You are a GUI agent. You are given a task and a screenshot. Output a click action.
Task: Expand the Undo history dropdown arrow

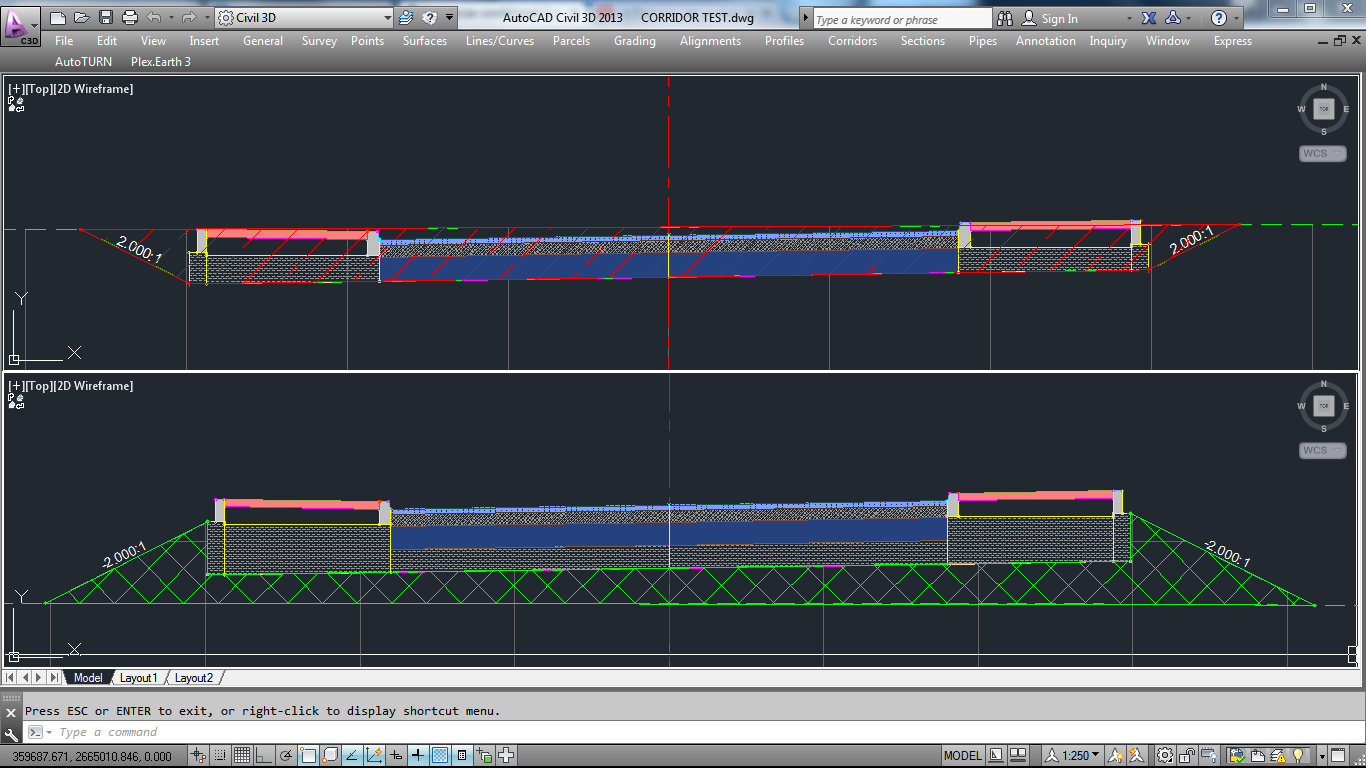click(170, 18)
